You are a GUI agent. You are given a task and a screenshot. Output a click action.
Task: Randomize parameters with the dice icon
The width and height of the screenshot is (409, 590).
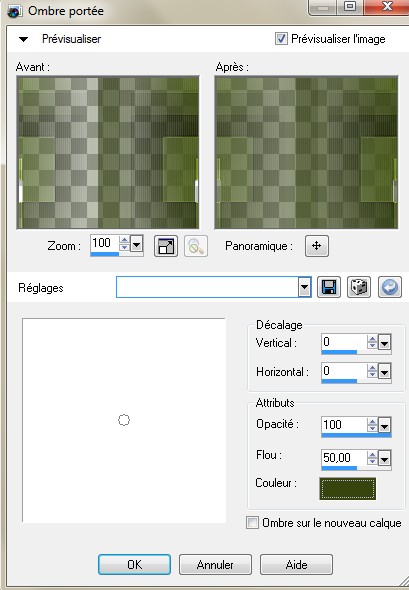(x=359, y=287)
